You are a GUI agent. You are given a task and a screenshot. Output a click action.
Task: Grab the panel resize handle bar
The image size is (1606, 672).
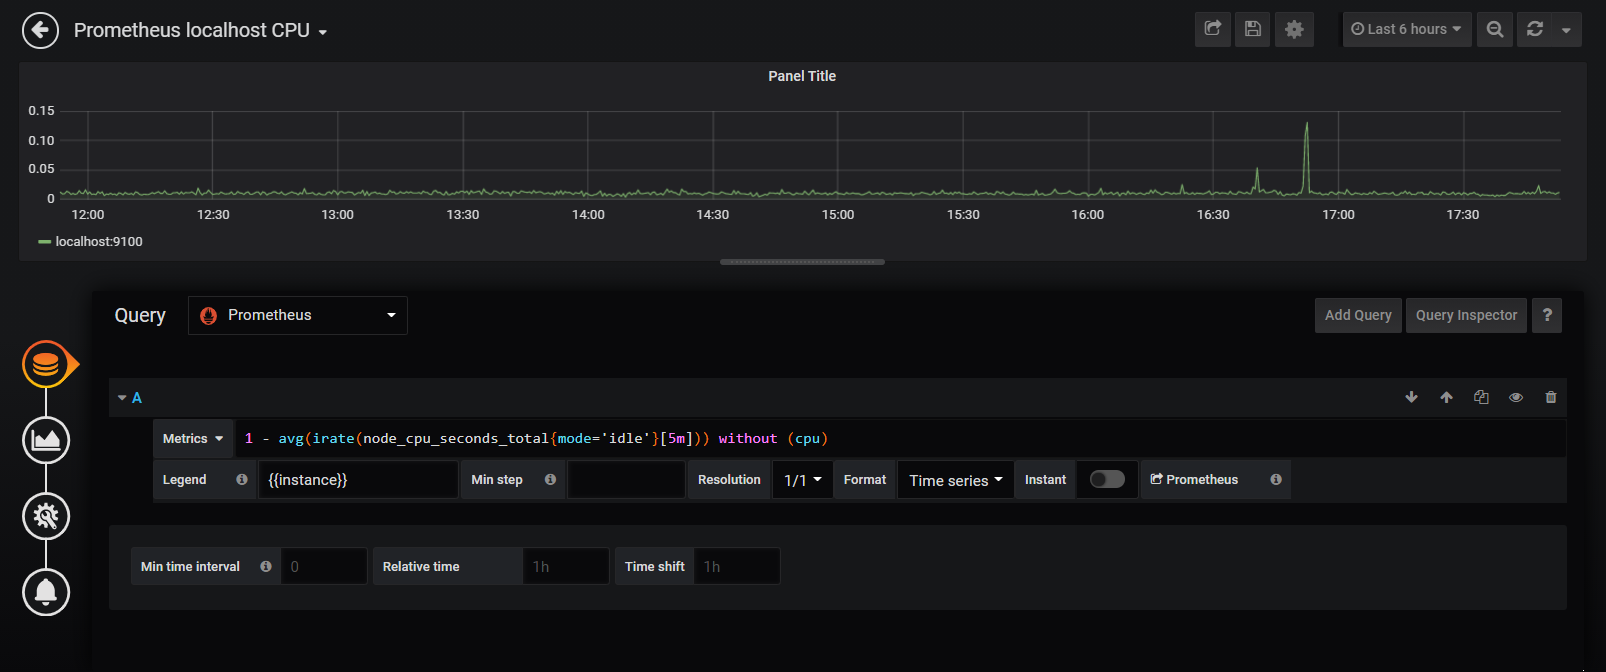click(x=802, y=262)
